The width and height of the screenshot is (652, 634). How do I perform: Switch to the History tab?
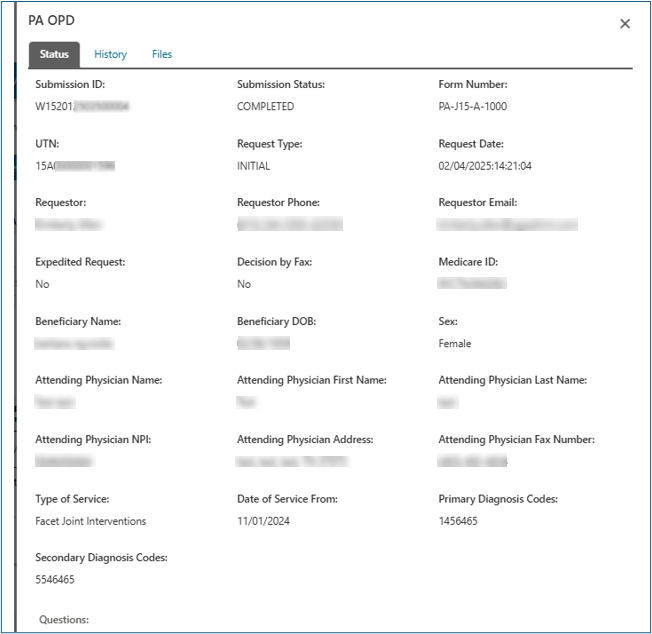[110, 54]
